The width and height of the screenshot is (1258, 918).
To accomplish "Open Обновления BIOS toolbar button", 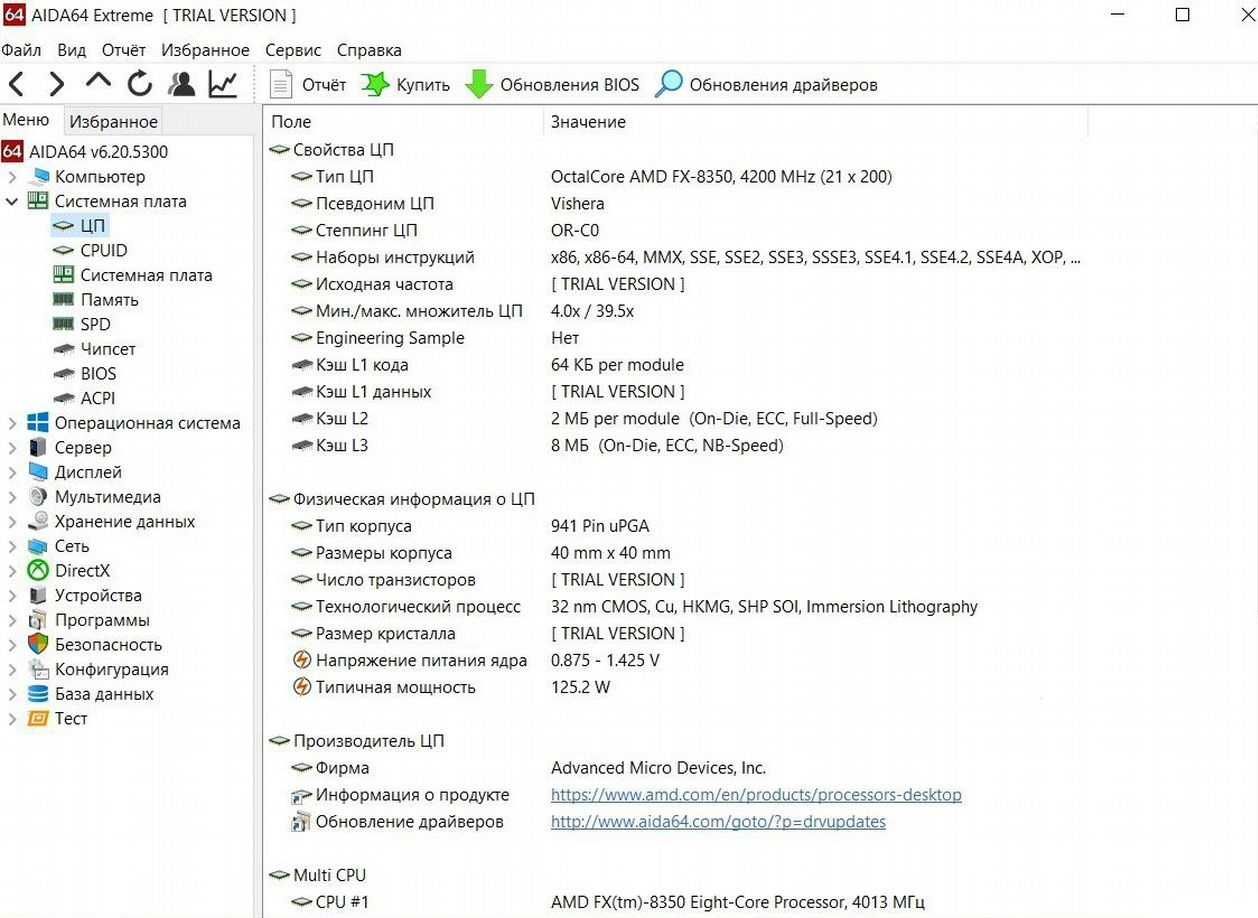I will point(552,85).
